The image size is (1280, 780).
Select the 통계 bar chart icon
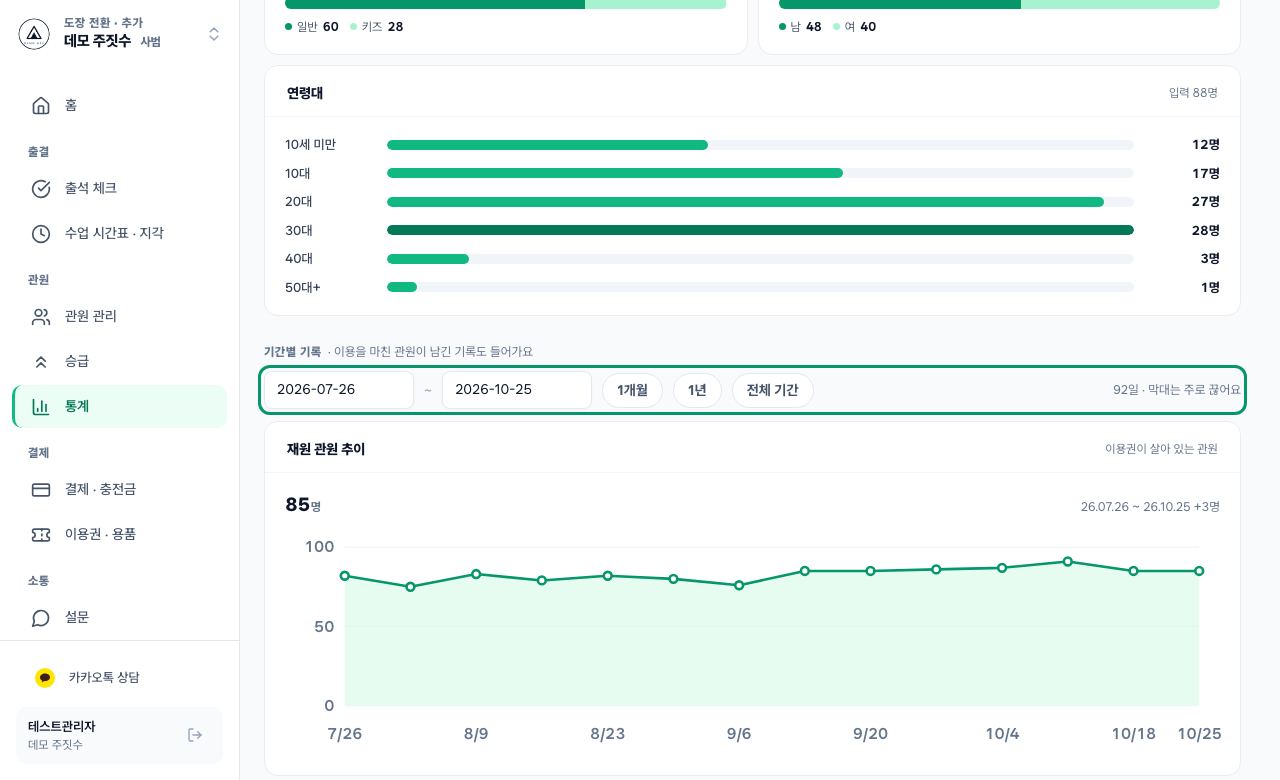41,407
